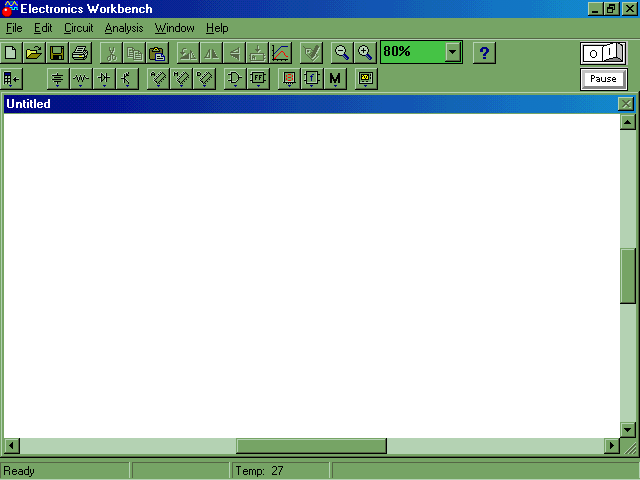Open the Logic Gates parts bin
The height and width of the screenshot is (480, 640).
[x=235, y=79]
